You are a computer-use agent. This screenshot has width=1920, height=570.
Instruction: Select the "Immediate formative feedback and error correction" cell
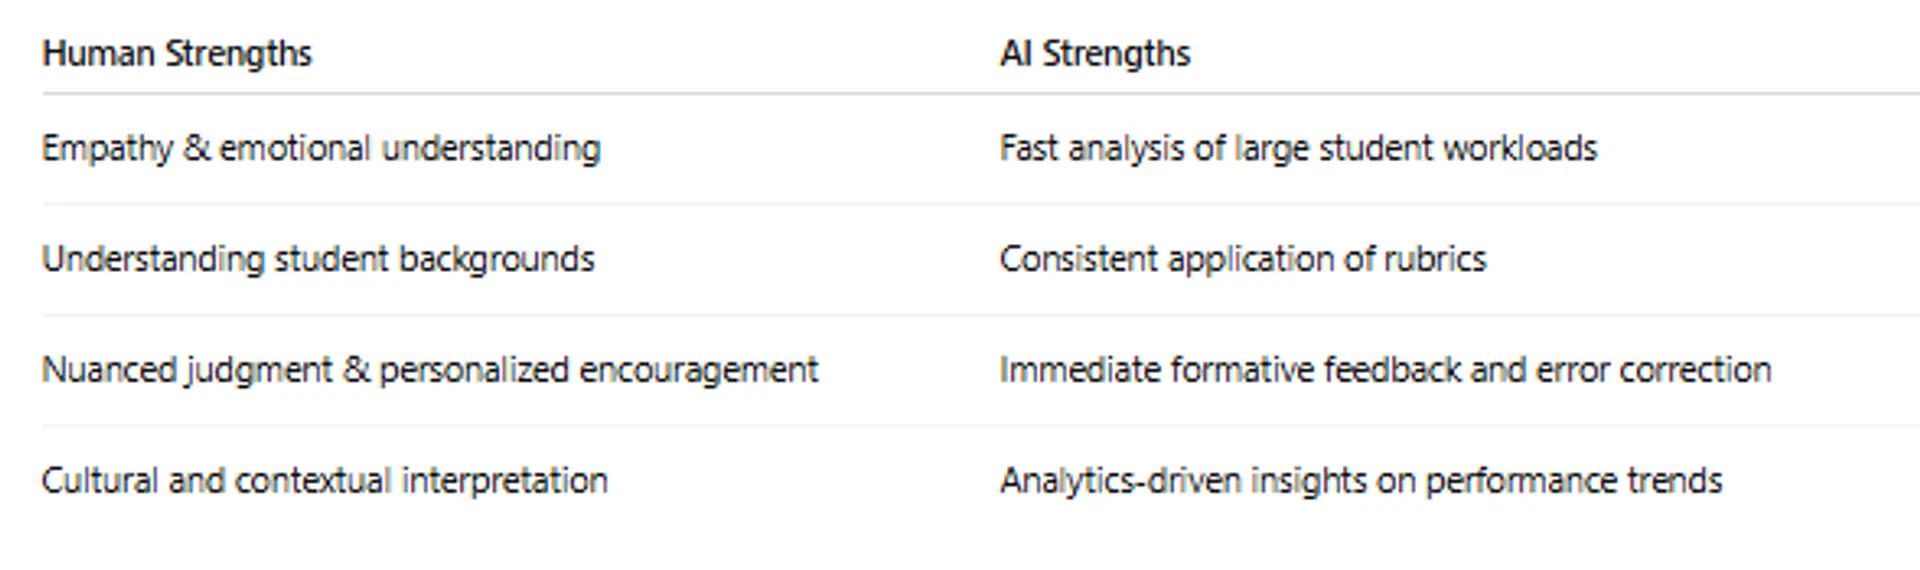click(x=1385, y=371)
